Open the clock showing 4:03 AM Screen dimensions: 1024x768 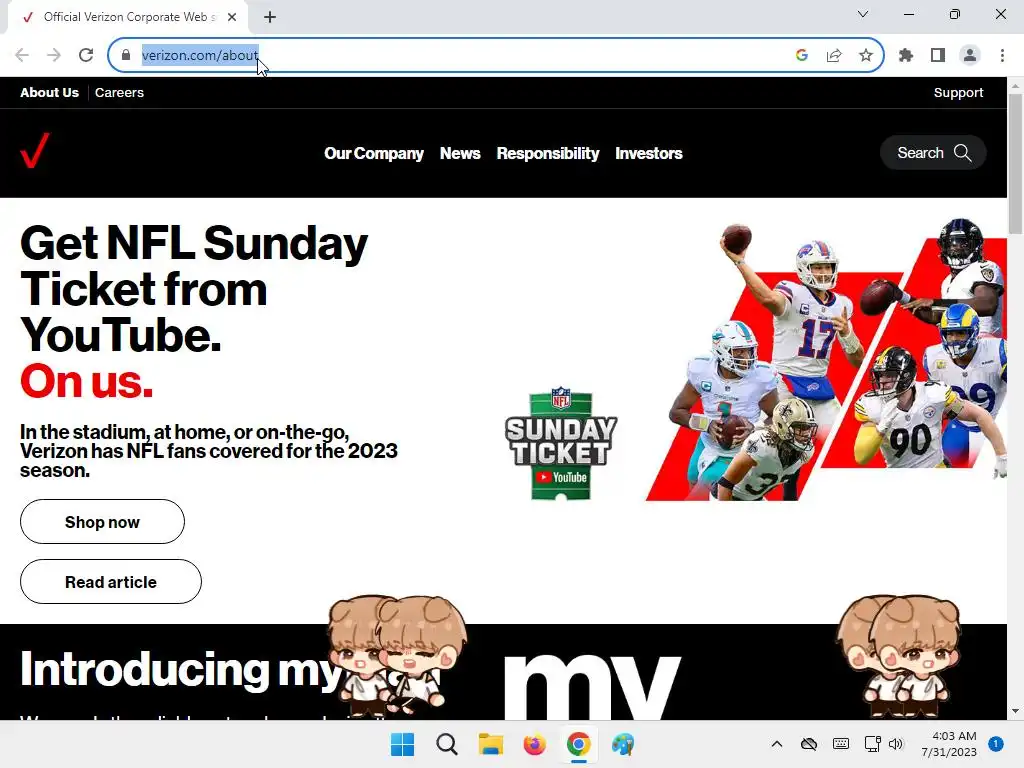point(949,744)
